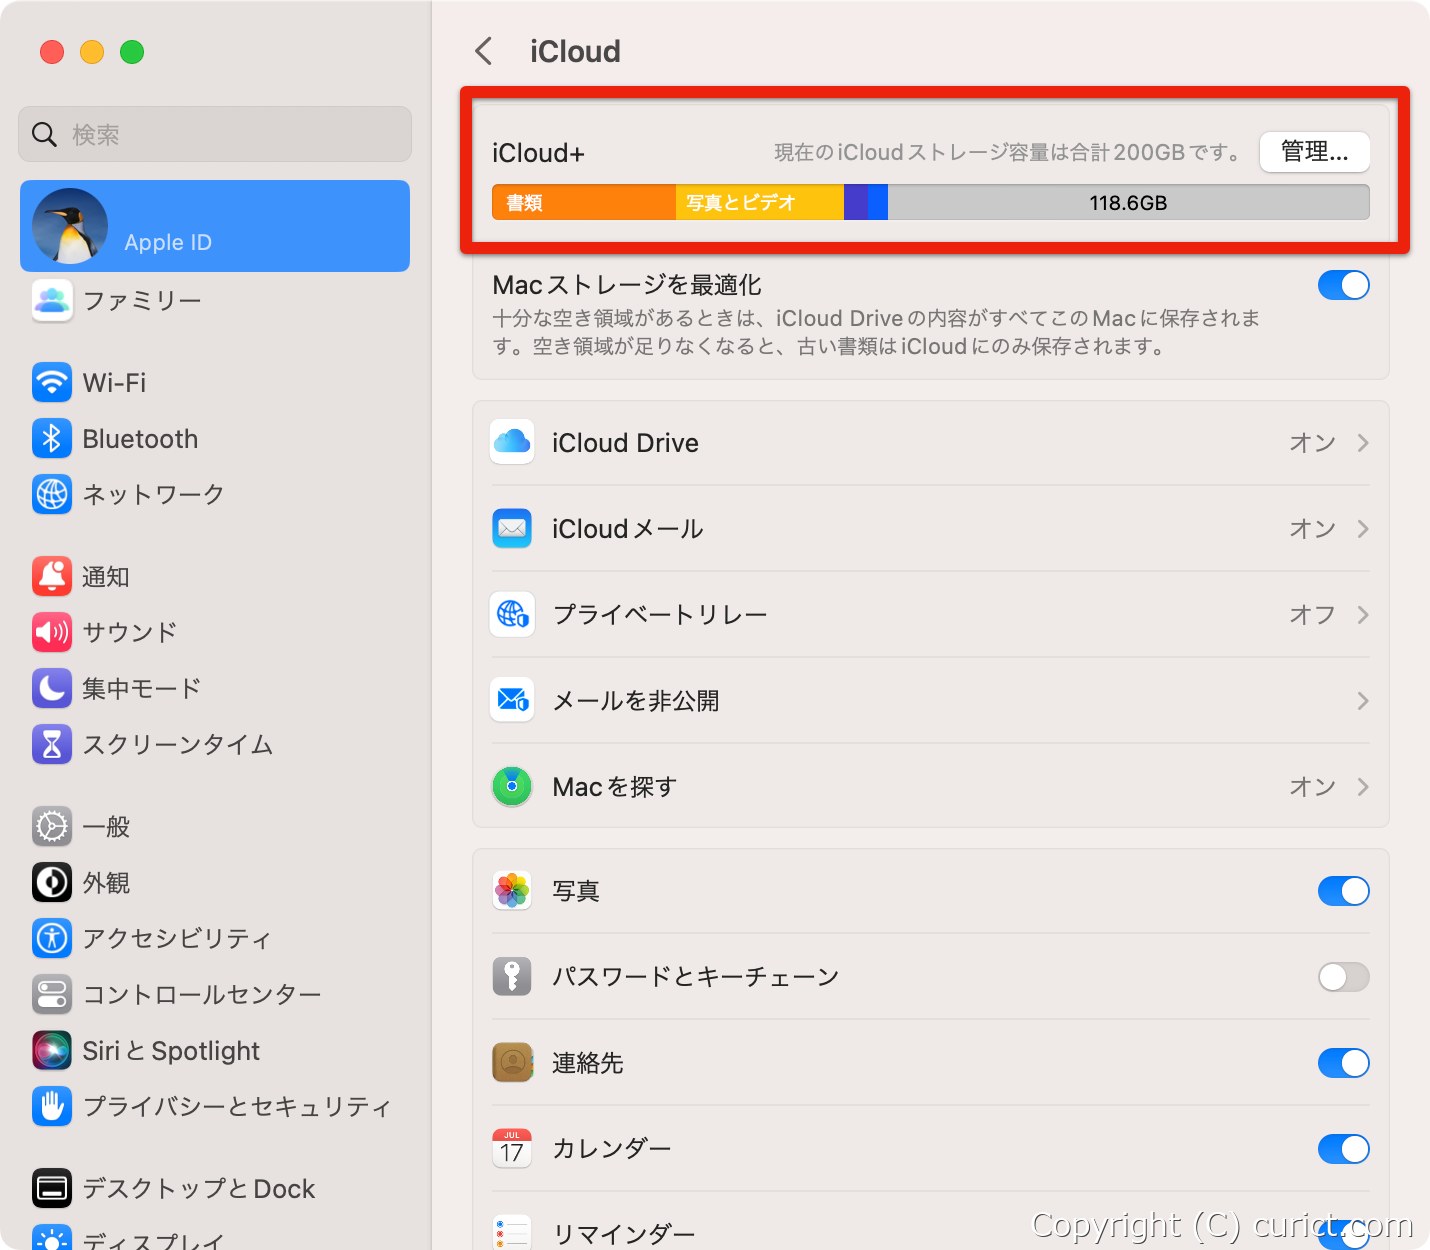This screenshot has width=1430, height=1250.
Task: Open Mac を探す row chevron
Action: point(1362,787)
